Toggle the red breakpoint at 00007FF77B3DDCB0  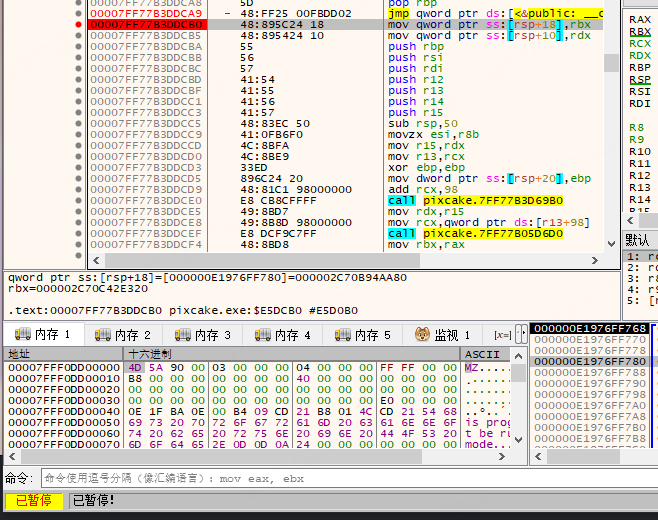pos(78,24)
